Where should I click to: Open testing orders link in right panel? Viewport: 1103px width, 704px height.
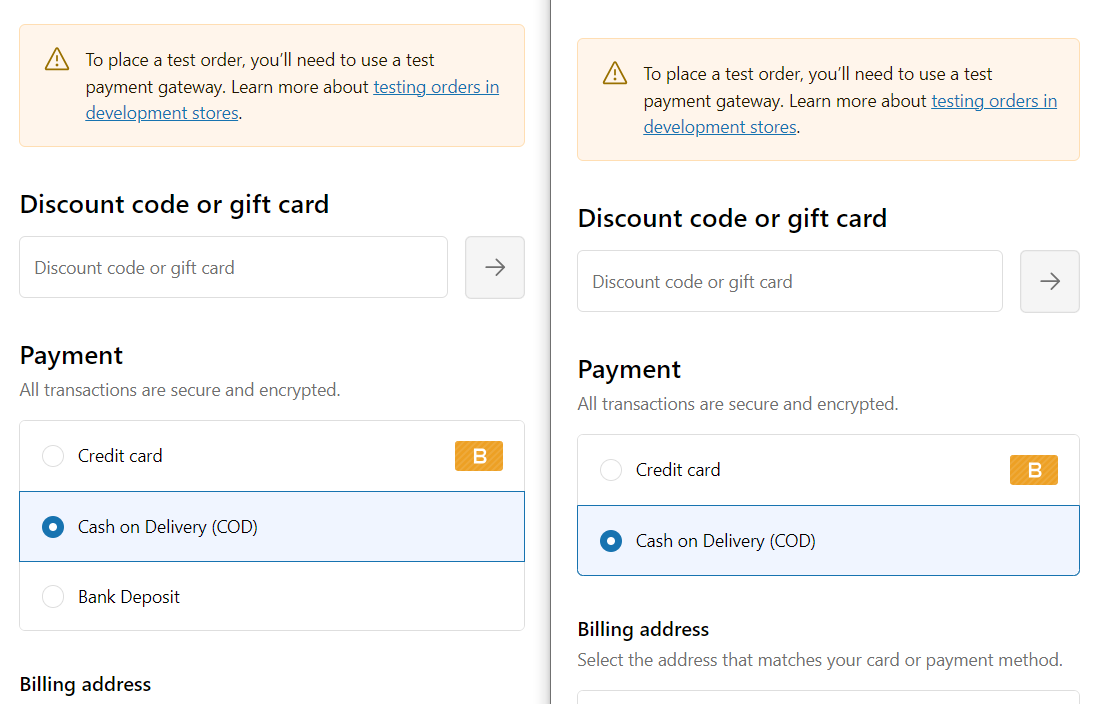pyautogui.click(x=994, y=101)
